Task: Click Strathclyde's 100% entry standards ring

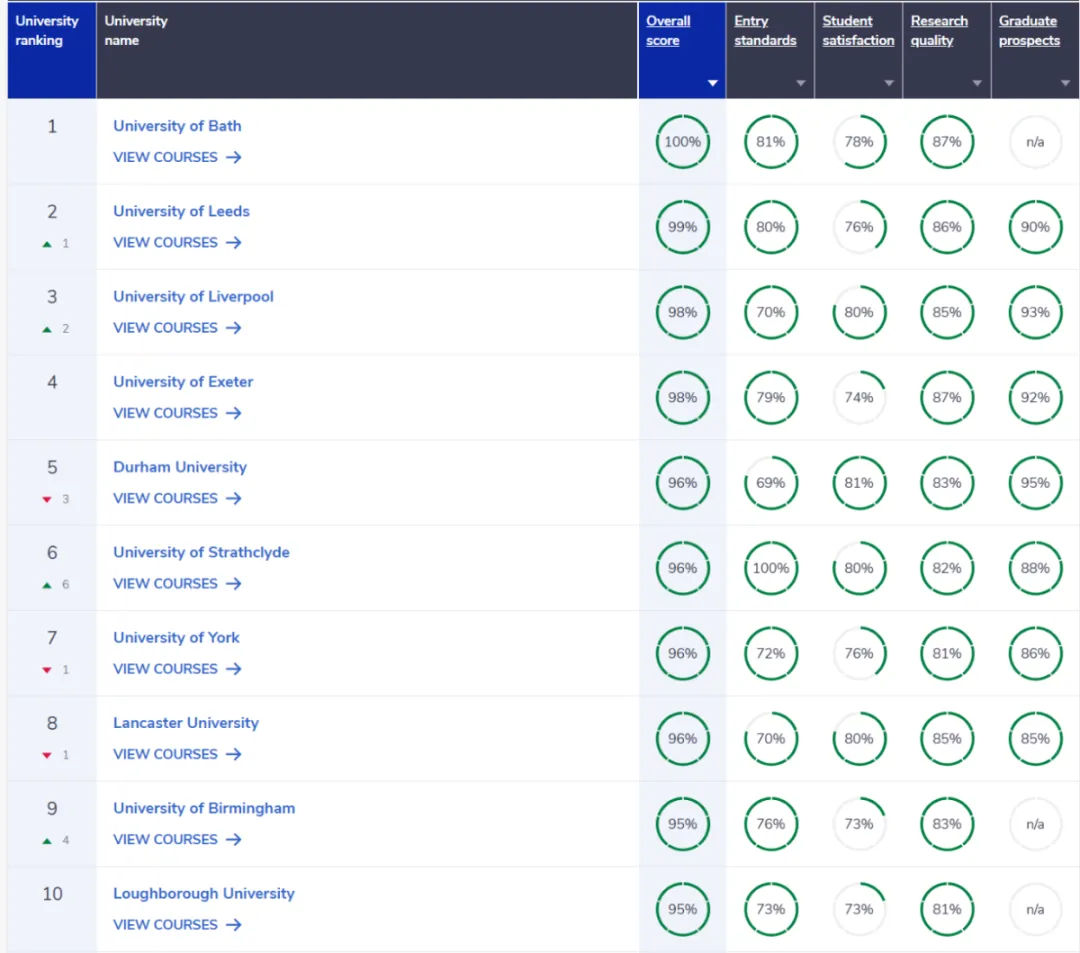Action: pos(771,568)
